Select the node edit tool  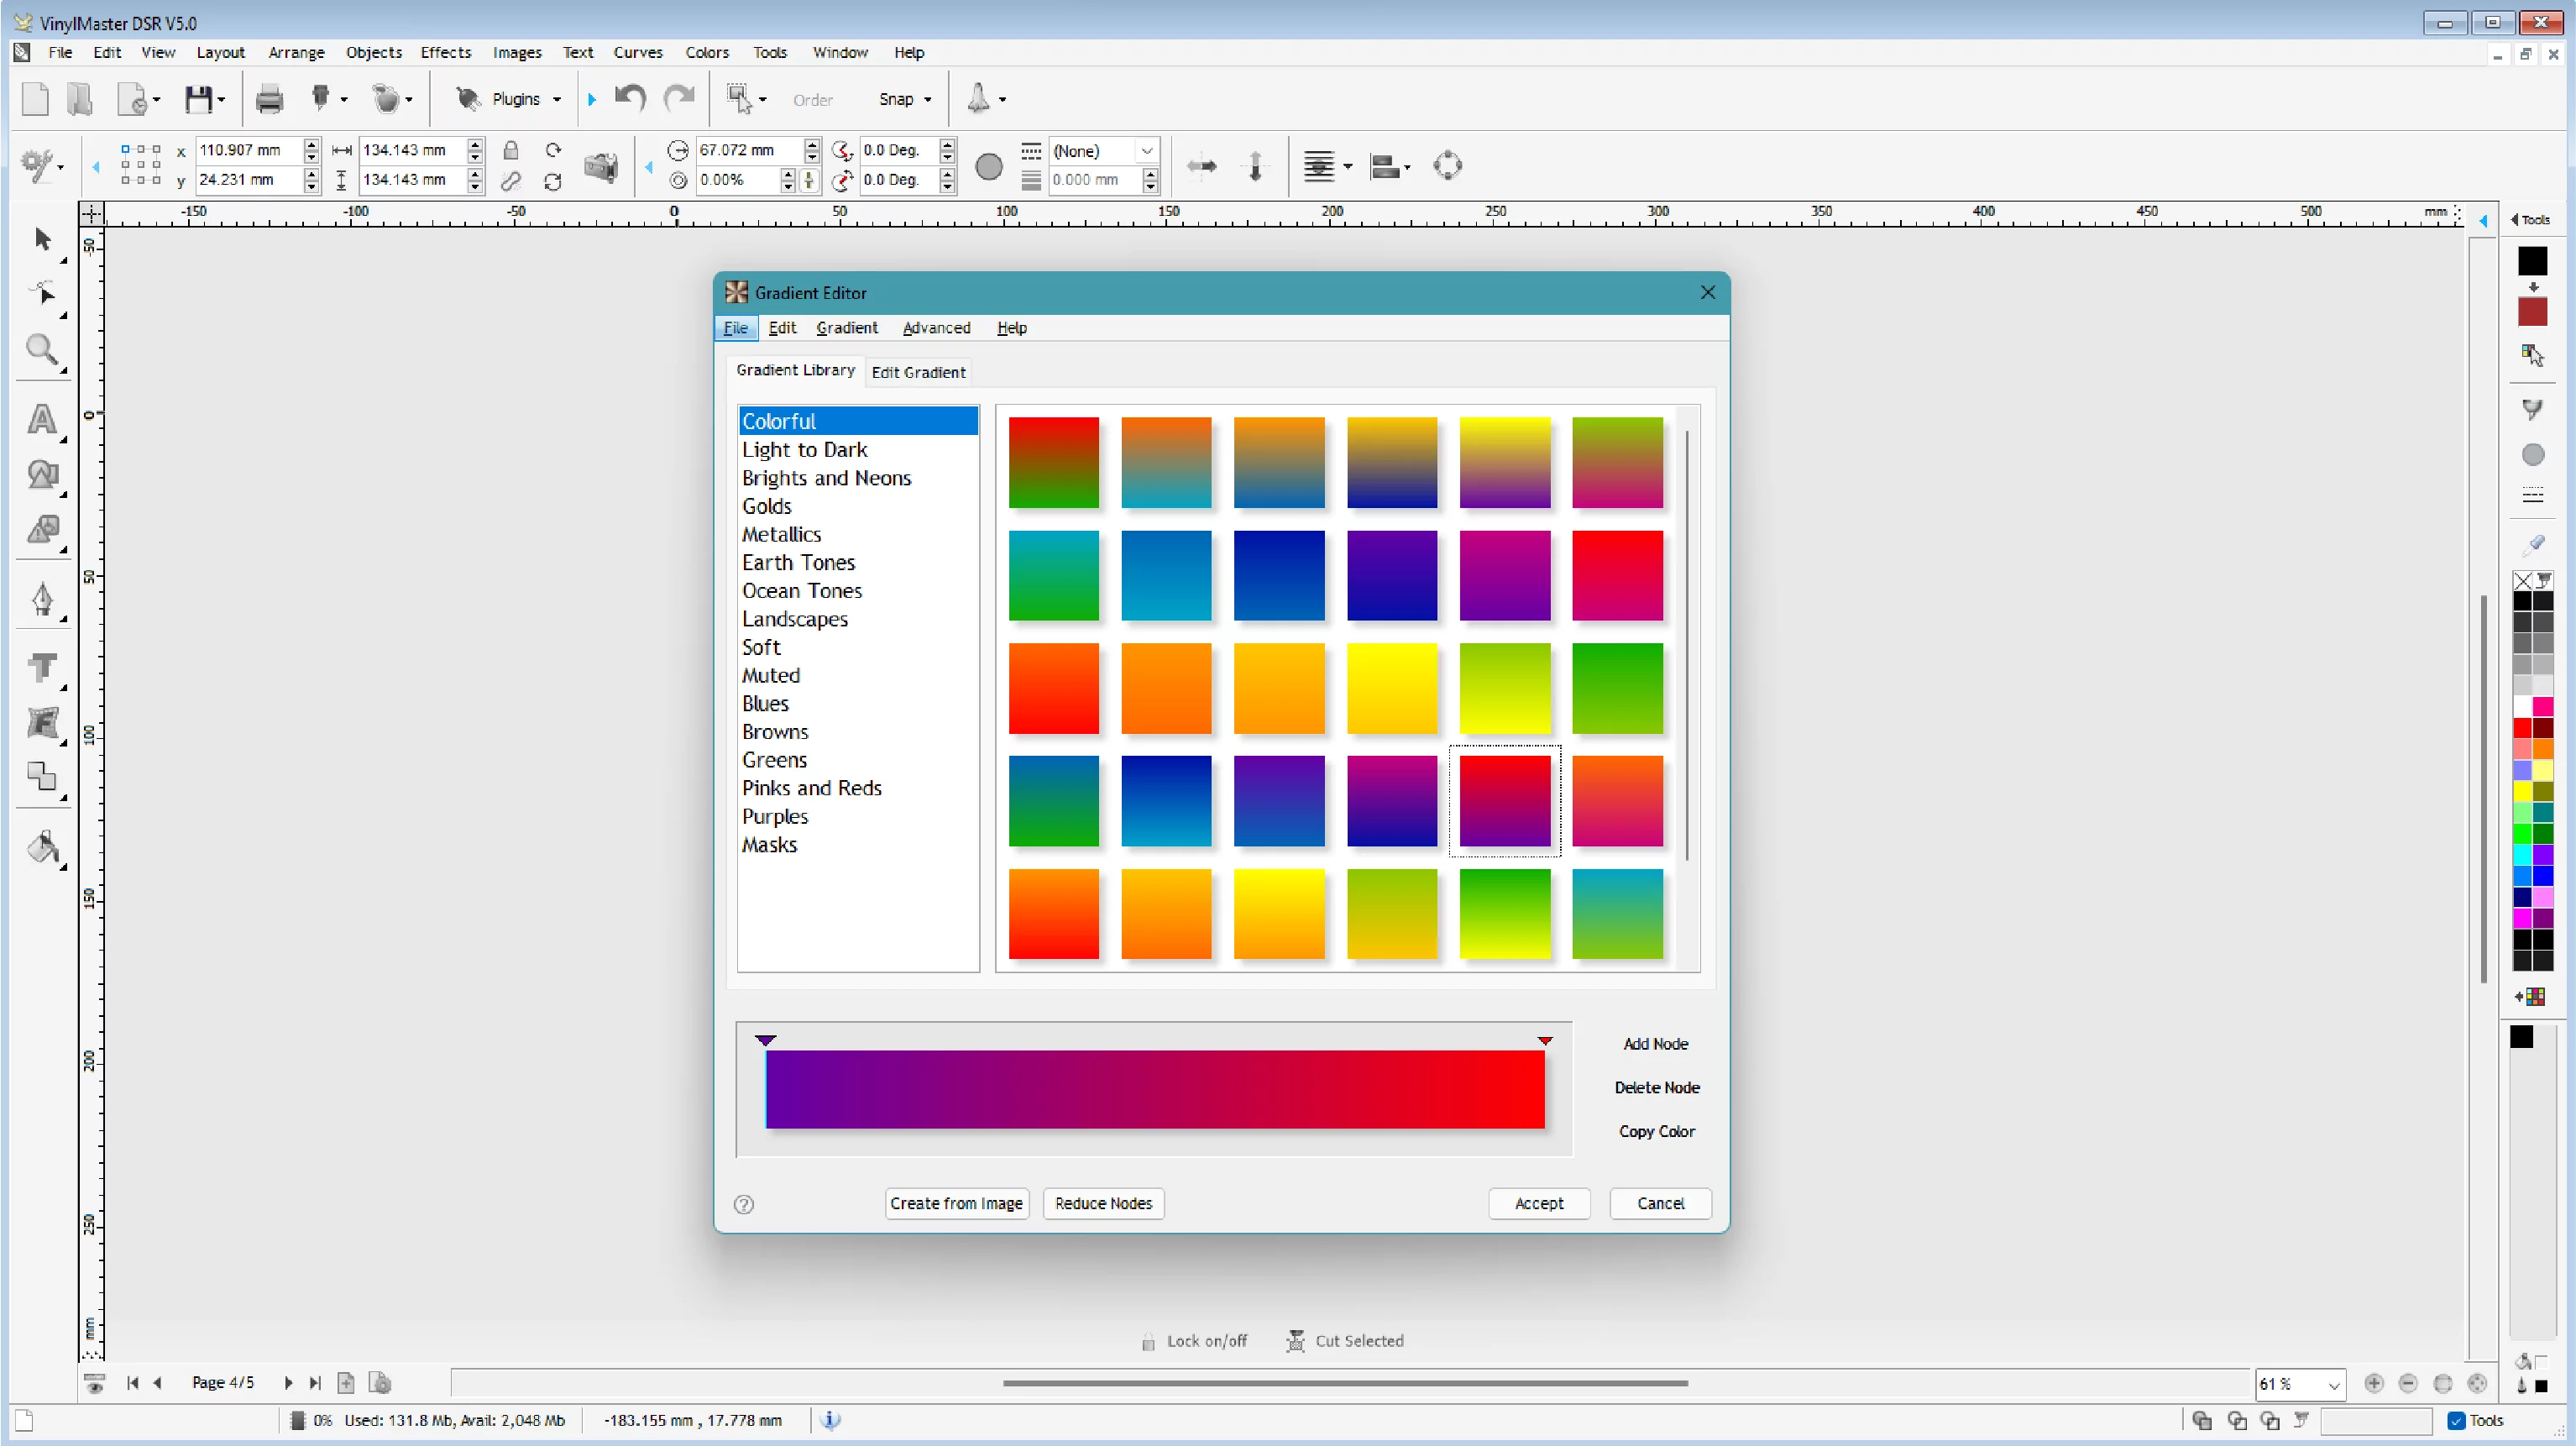[x=42, y=292]
